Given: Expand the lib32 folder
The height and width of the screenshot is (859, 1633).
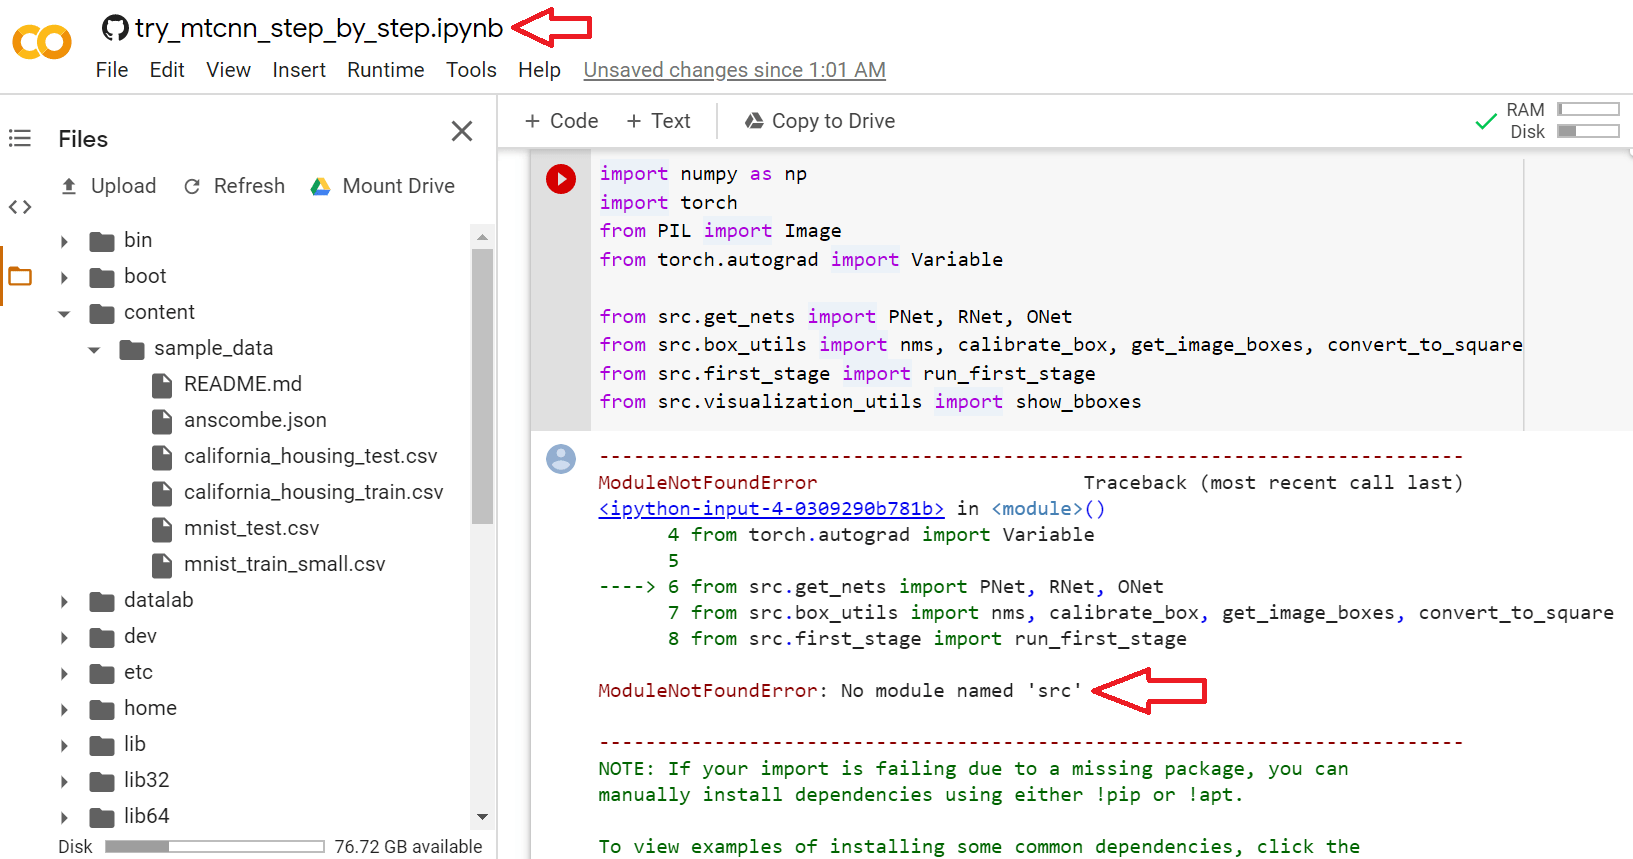Looking at the screenshot, I should (x=64, y=781).
